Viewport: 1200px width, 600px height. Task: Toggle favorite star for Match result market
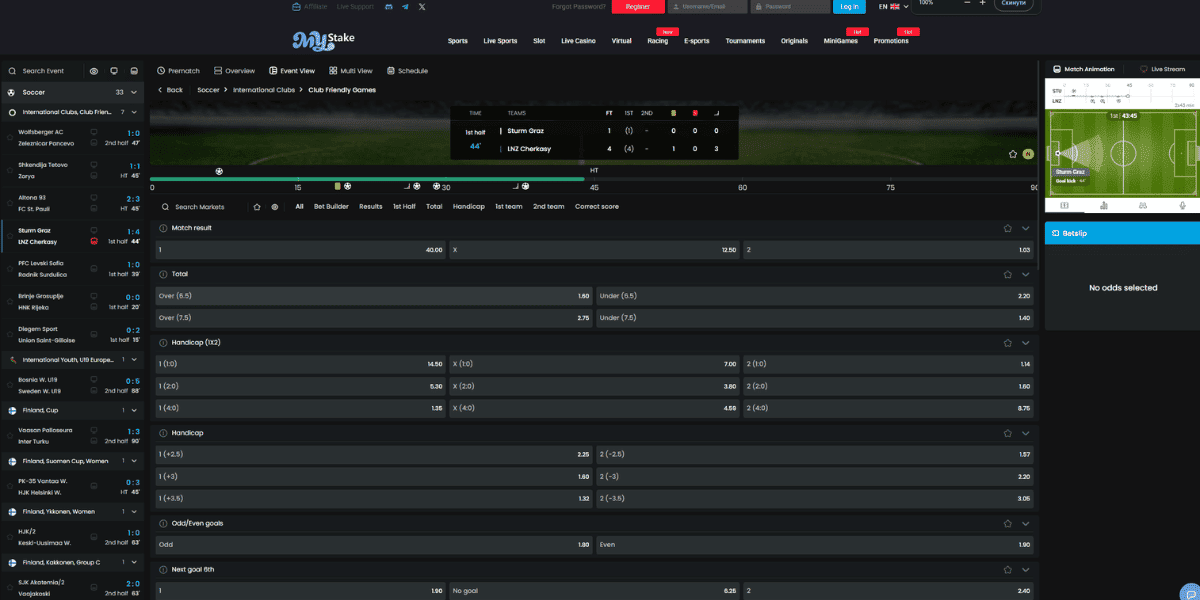click(1008, 228)
